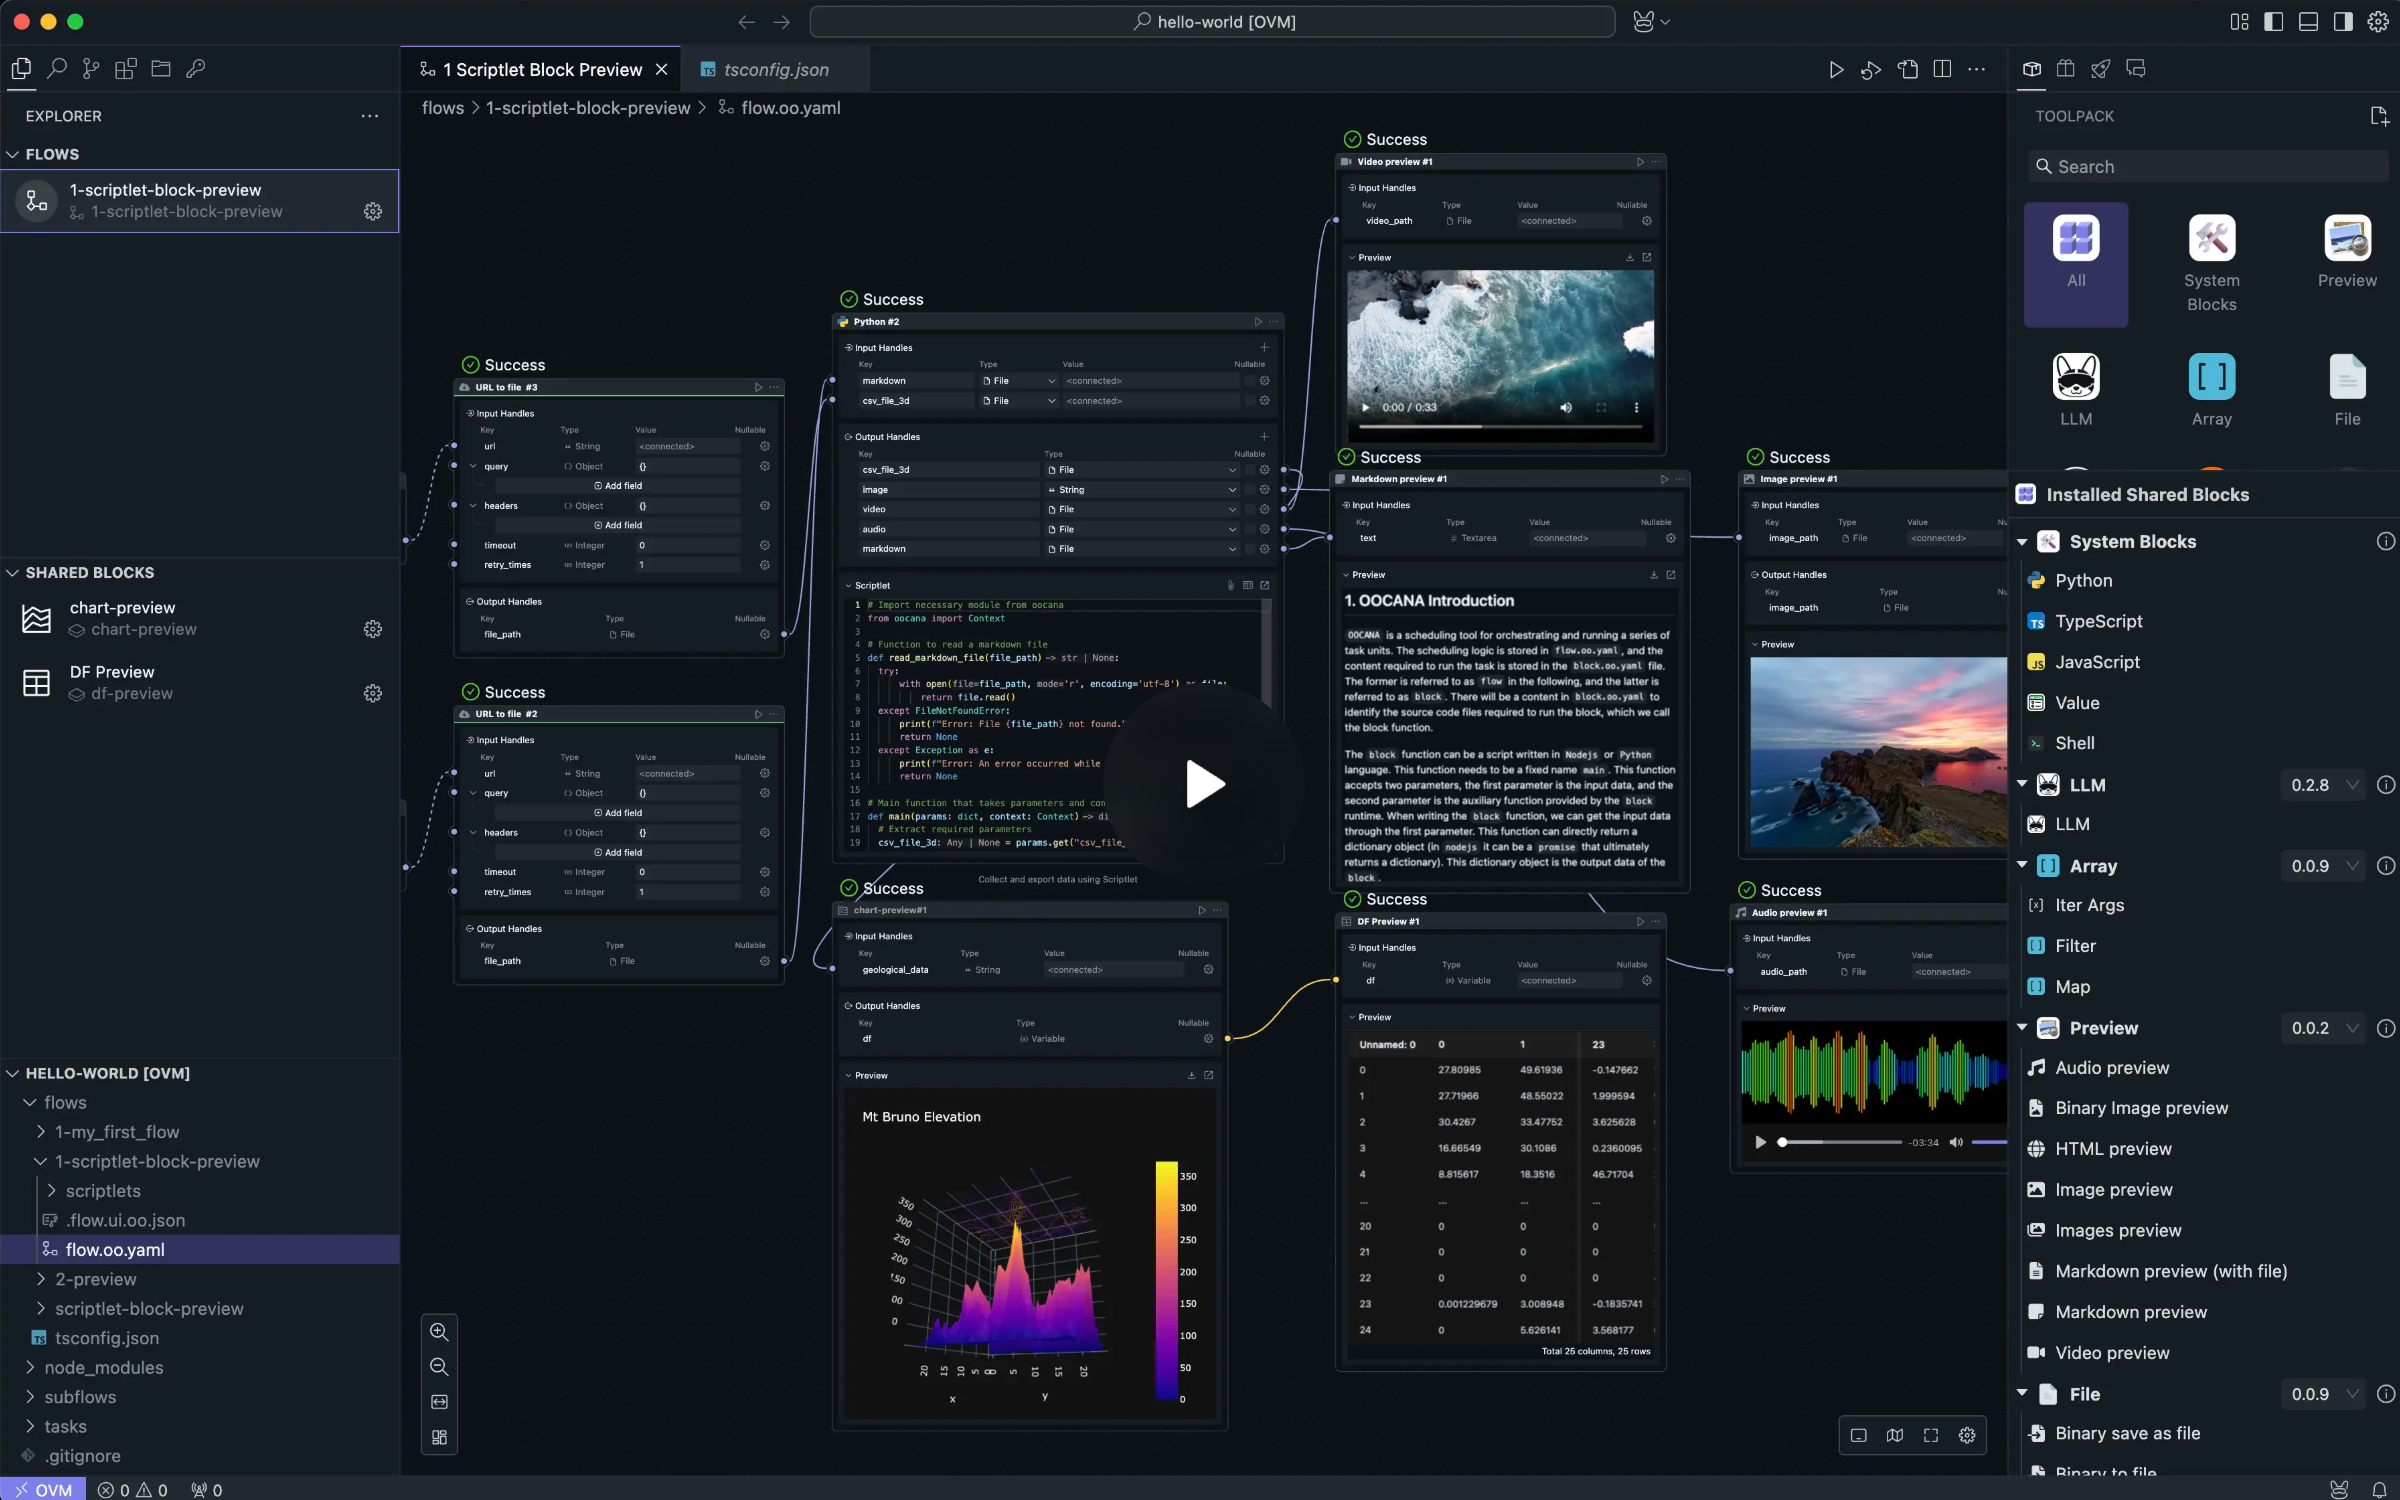Run the flow with the play icon
This screenshot has width=2400, height=1500.
pos(1836,69)
